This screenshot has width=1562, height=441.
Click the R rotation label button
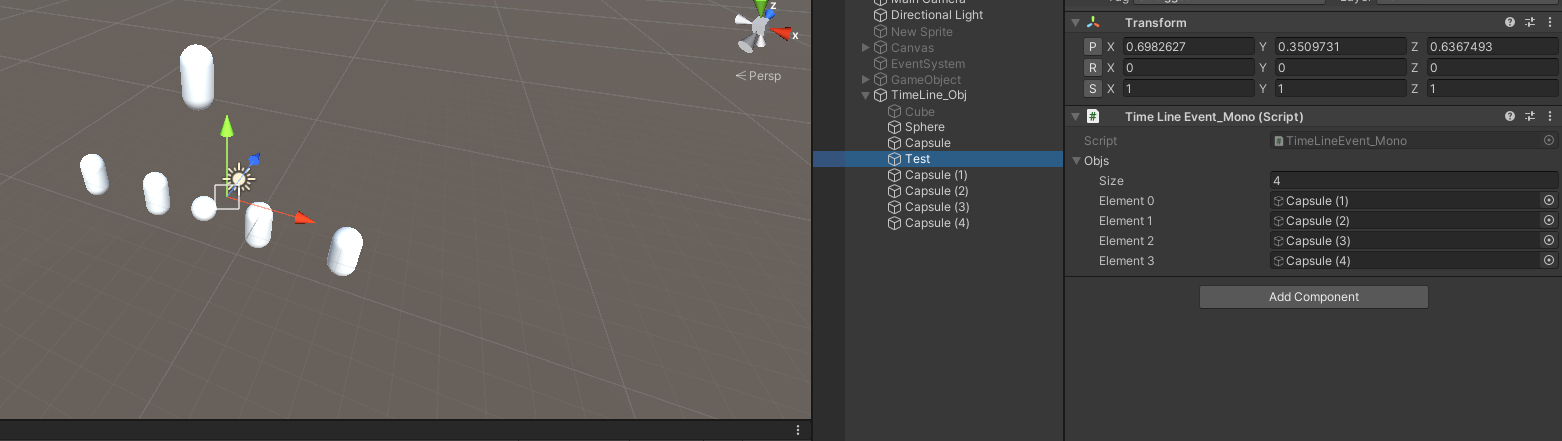pos(1093,68)
